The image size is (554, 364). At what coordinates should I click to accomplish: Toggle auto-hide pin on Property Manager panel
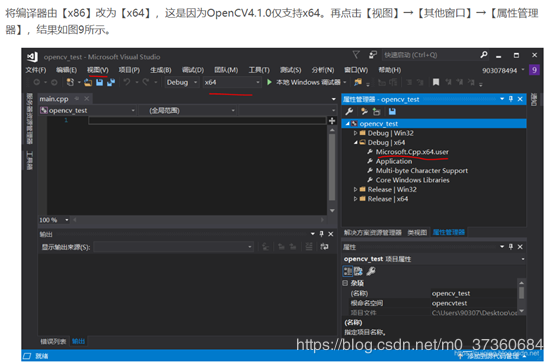pyautogui.click(x=511, y=99)
